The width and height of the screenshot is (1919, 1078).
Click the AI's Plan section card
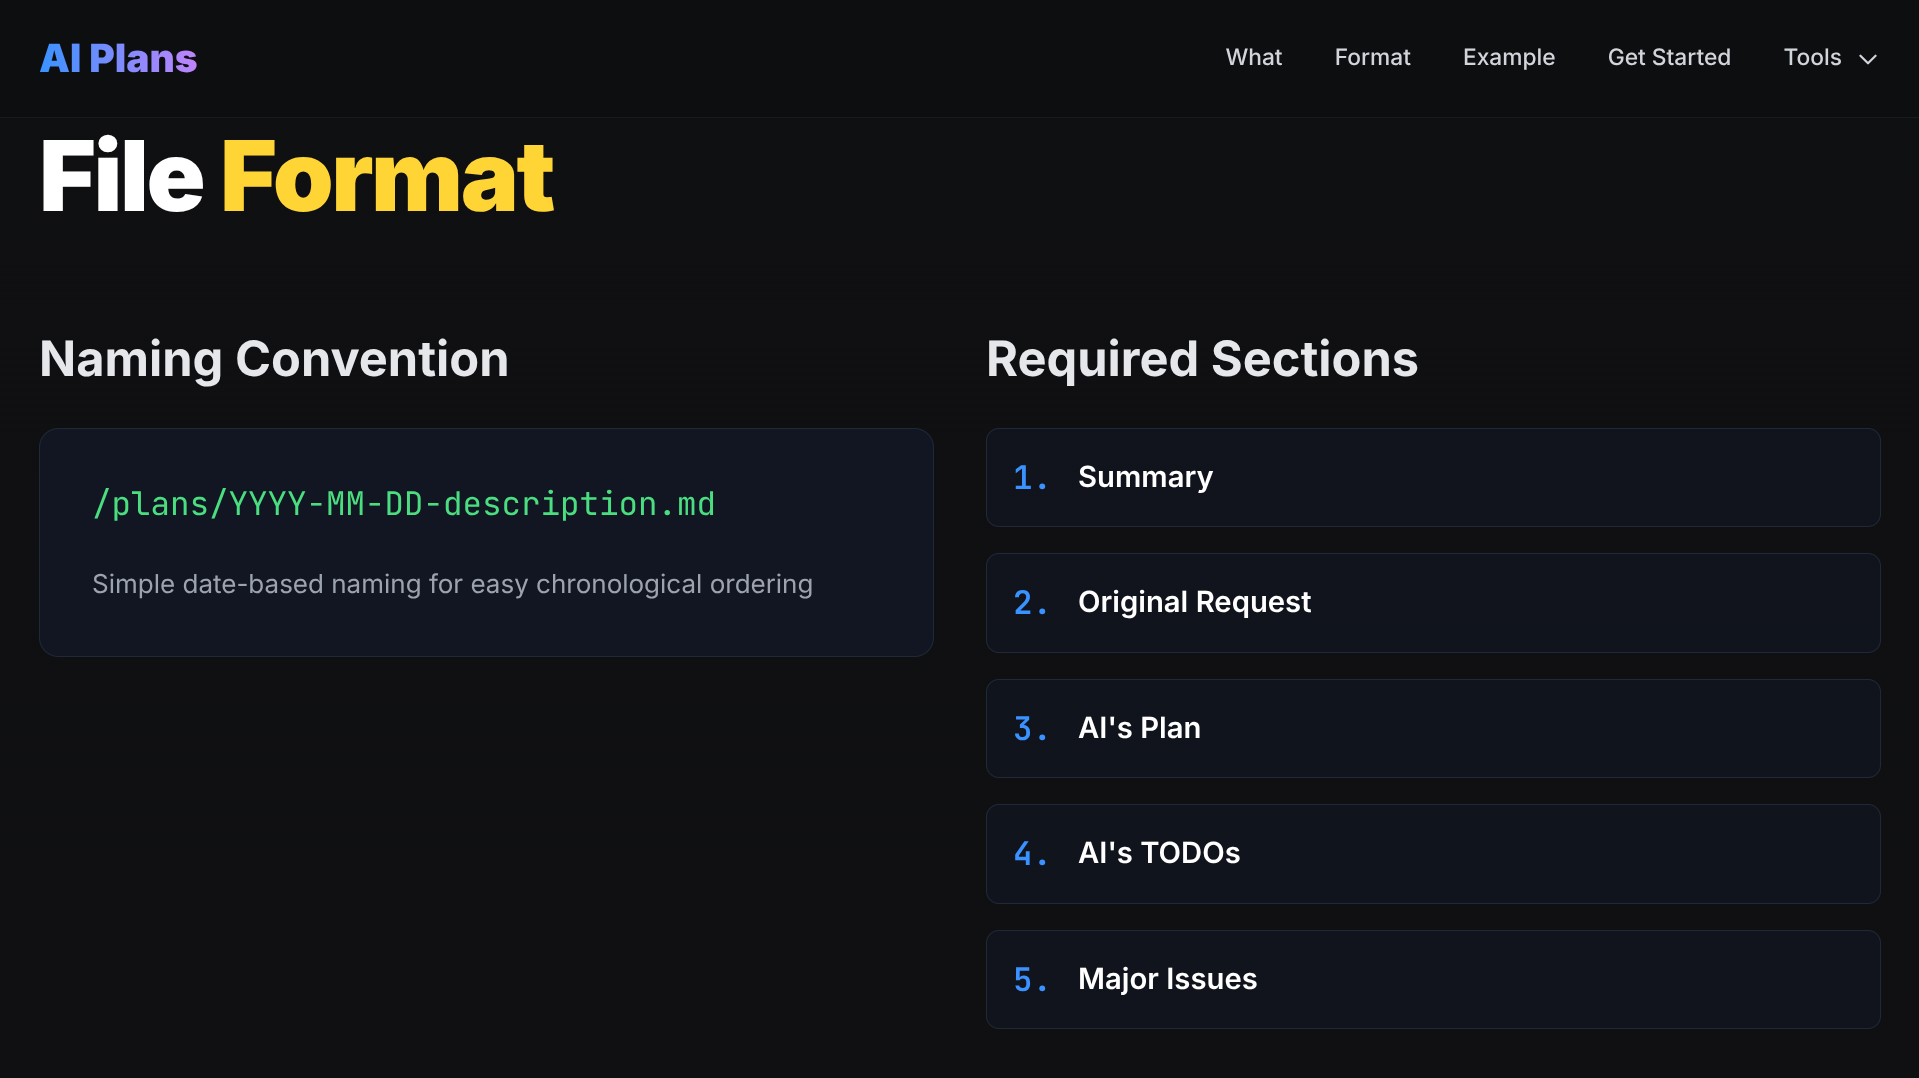click(1432, 728)
